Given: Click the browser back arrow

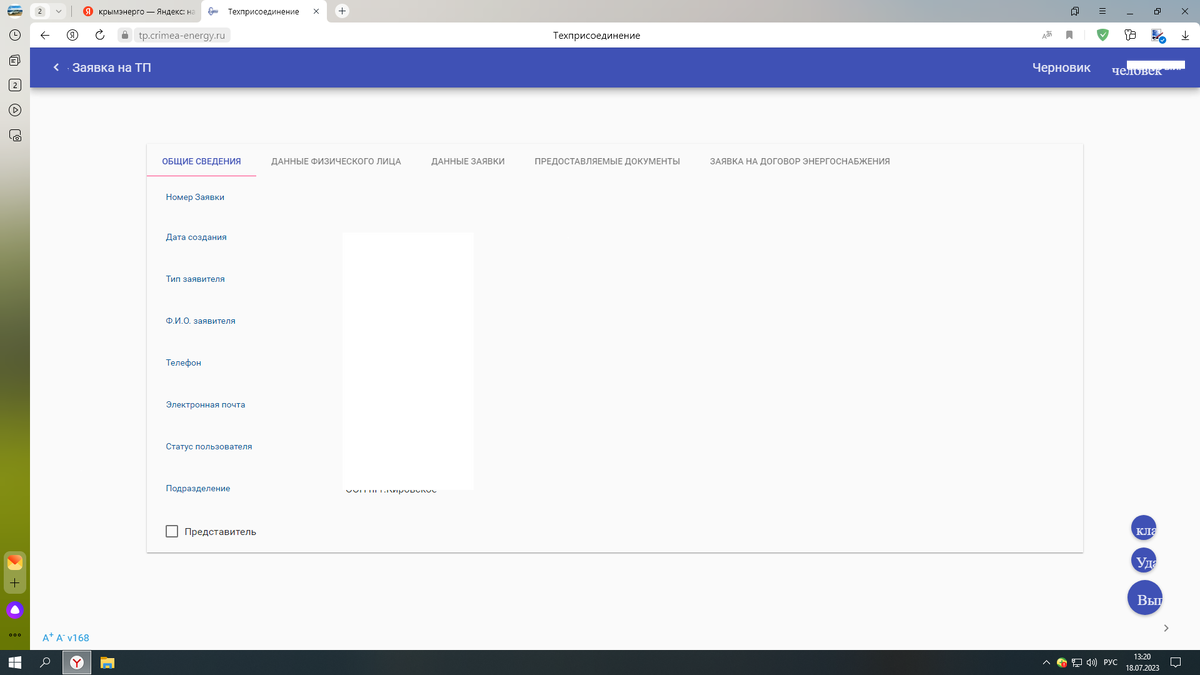Looking at the screenshot, I should 44,35.
